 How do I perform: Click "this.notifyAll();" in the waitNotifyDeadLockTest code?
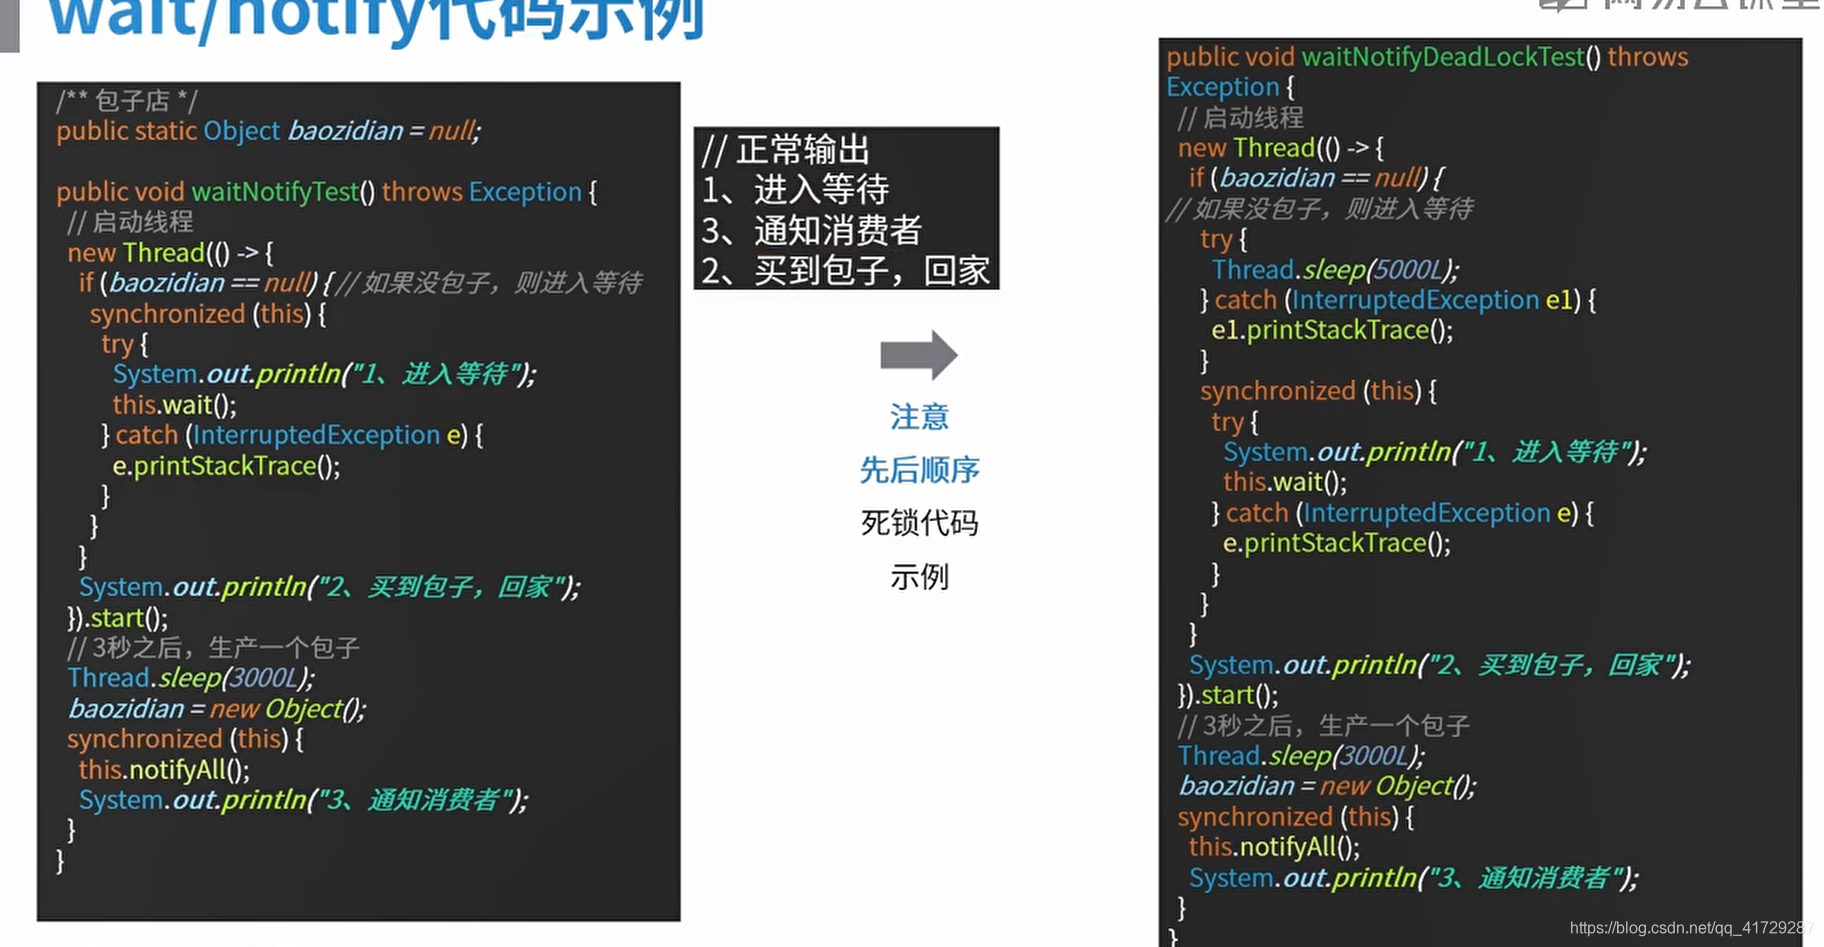(x=1274, y=847)
